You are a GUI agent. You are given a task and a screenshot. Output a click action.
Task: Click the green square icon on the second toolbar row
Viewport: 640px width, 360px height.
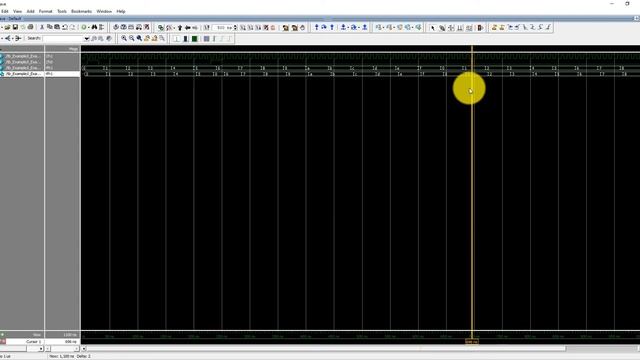coord(195,39)
